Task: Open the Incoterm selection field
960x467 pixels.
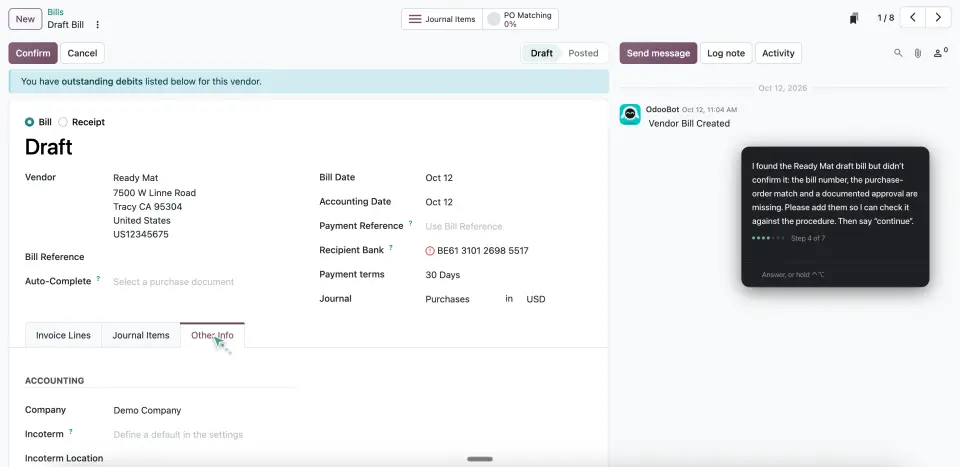Action: pos(205,435)
